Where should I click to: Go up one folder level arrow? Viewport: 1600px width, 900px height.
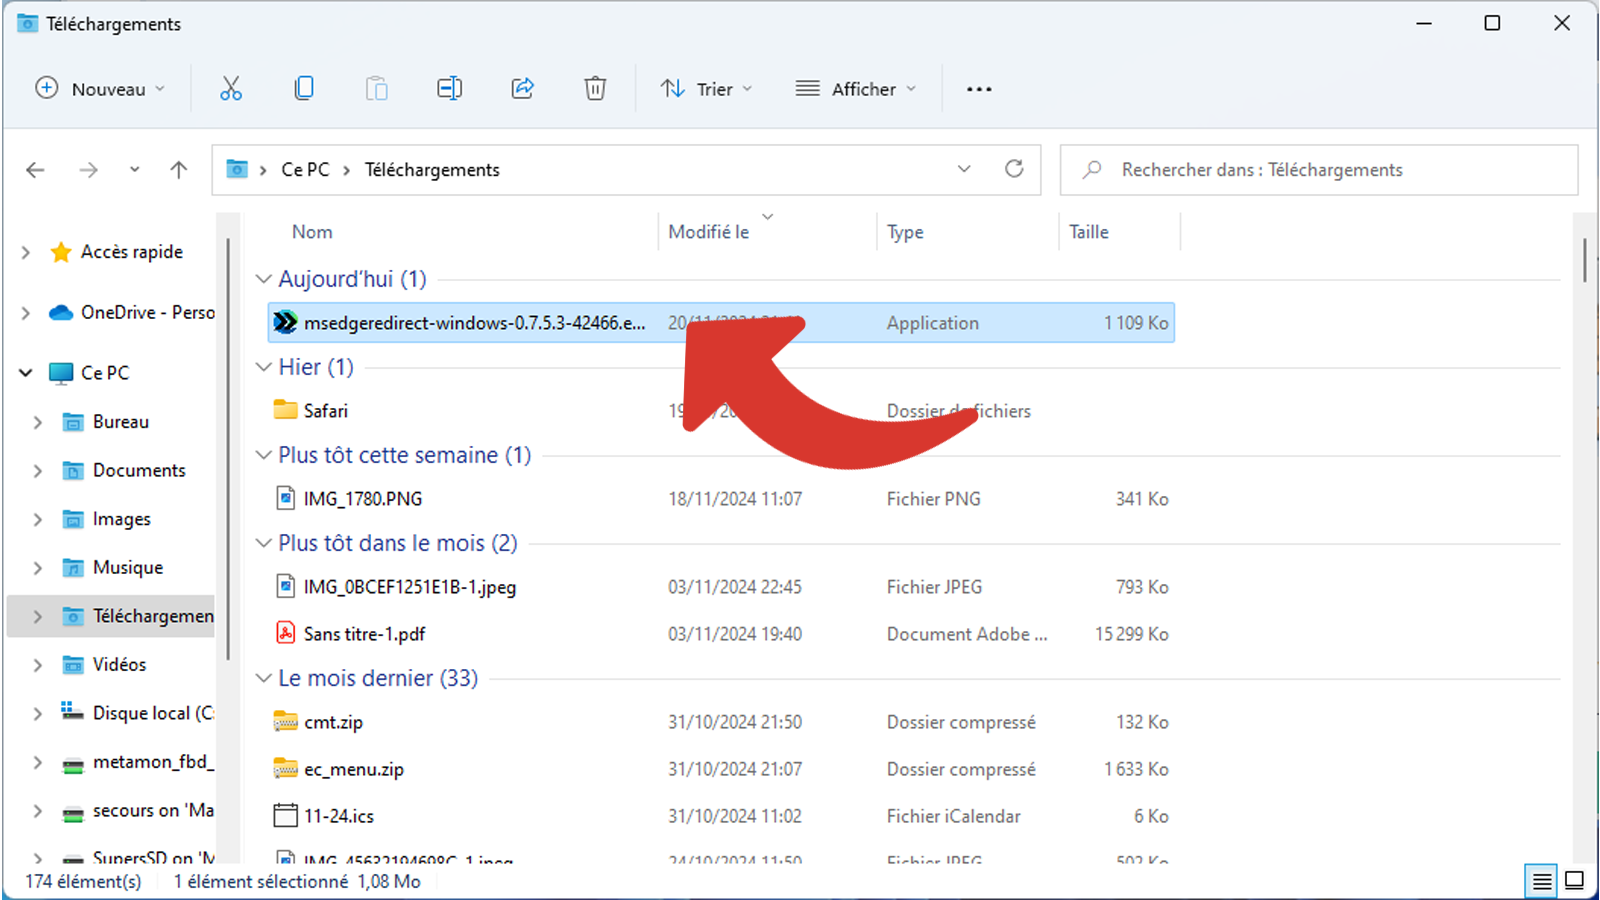pos(179,170)
